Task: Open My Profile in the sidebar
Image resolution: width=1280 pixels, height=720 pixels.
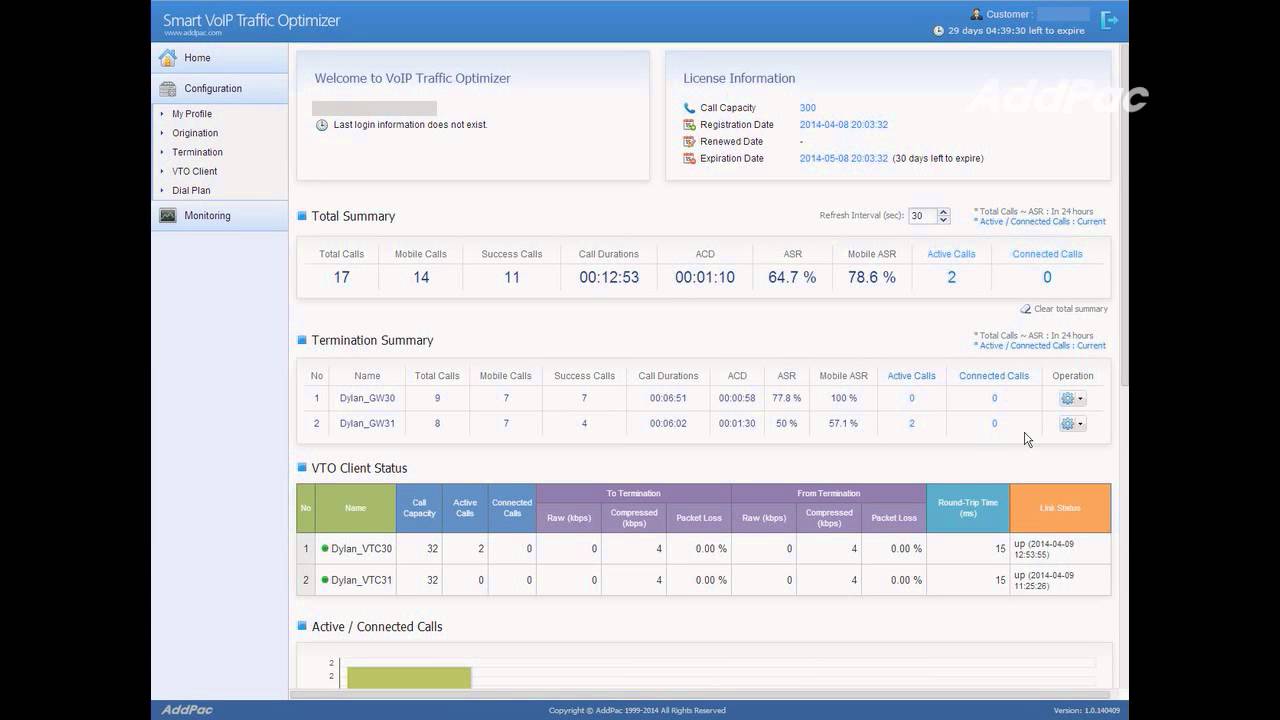Action: tap(192, 114)
